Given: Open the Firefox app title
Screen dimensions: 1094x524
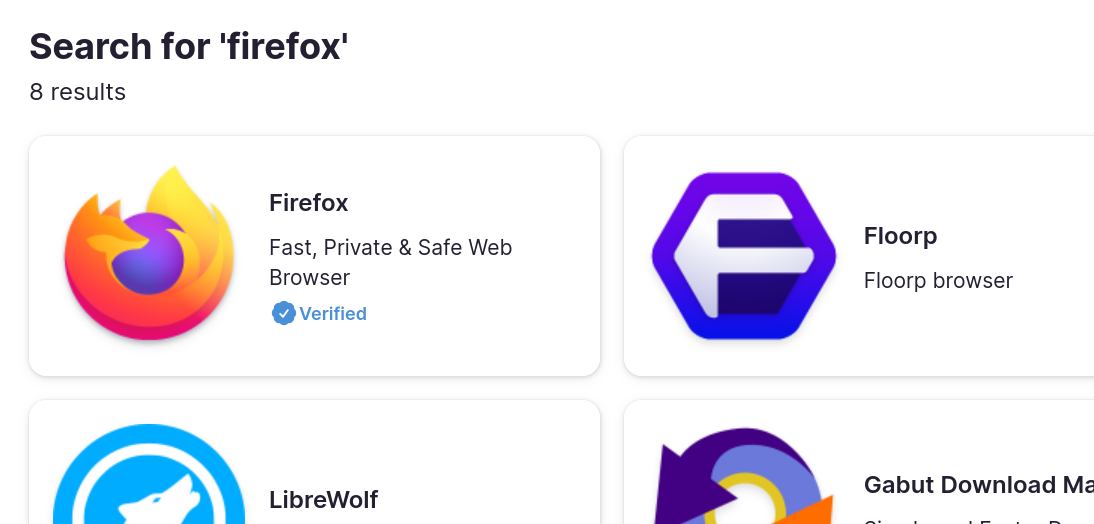Looking at the screenshot, I should 308,203.
